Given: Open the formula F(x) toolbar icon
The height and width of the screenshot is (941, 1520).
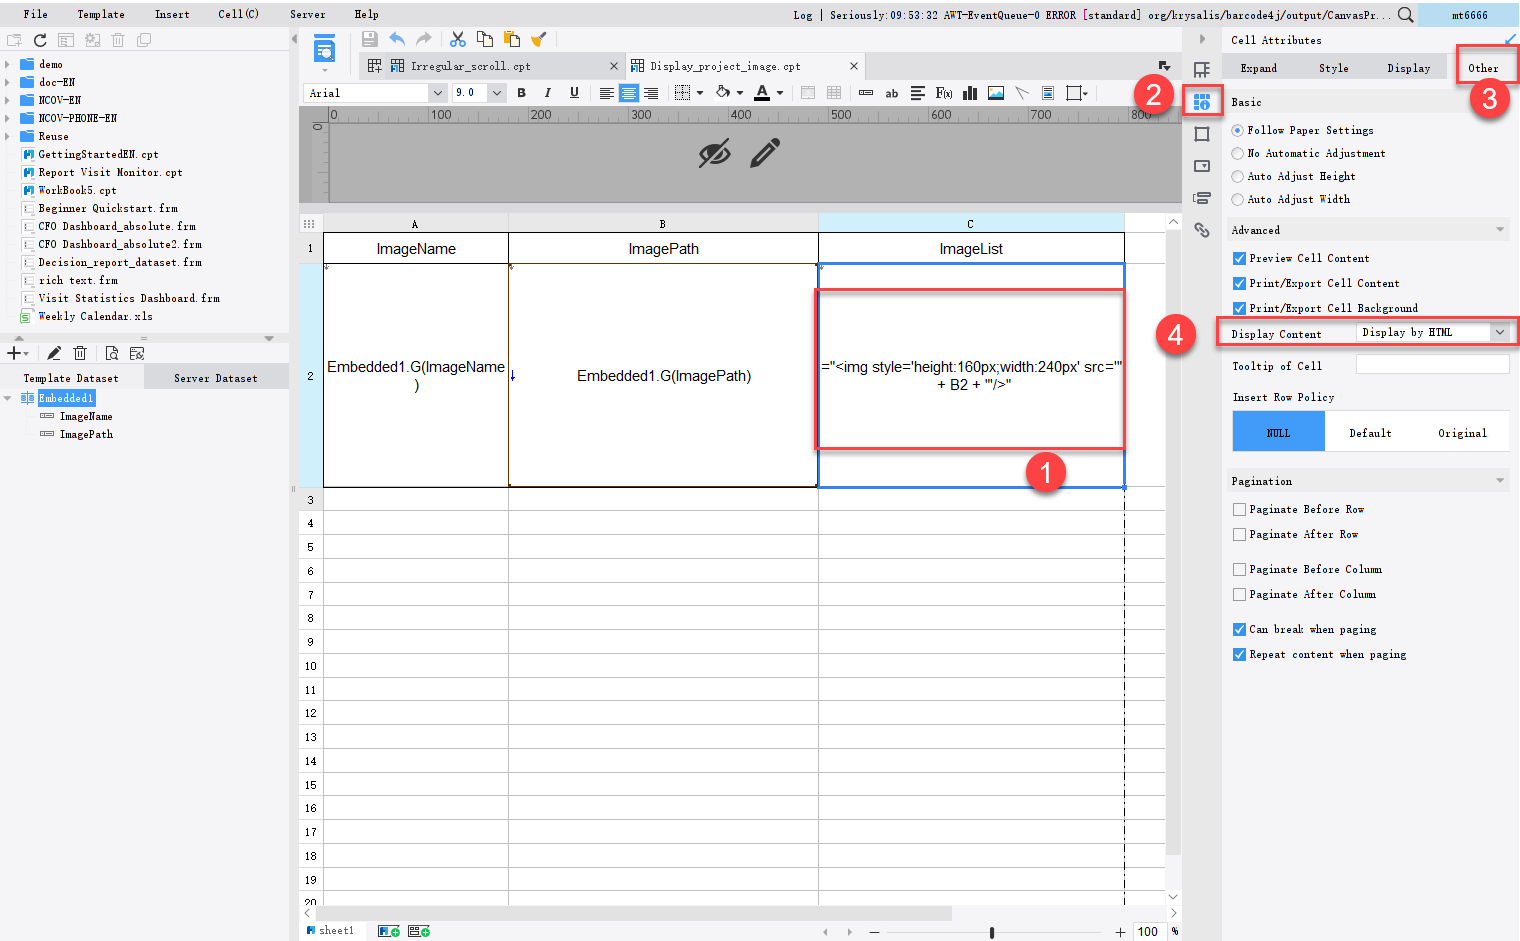Looking at the screenshot, I should pyautogui.click(x=943, y=92).
